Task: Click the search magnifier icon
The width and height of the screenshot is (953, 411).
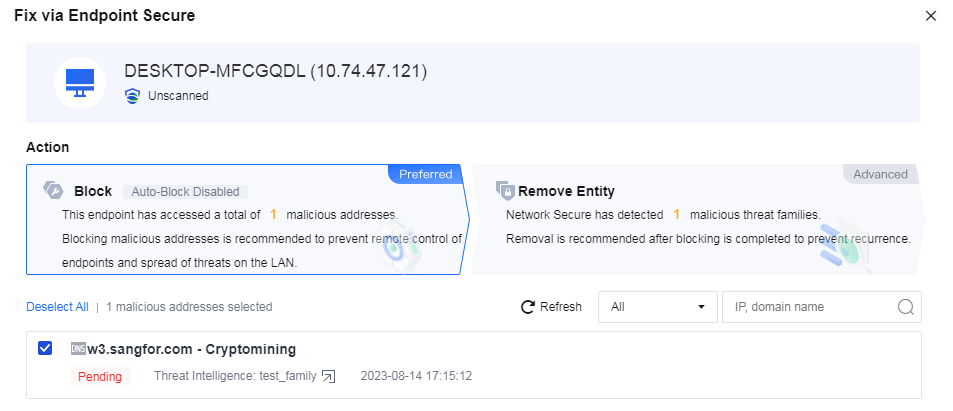Action: tap(906, 307)
